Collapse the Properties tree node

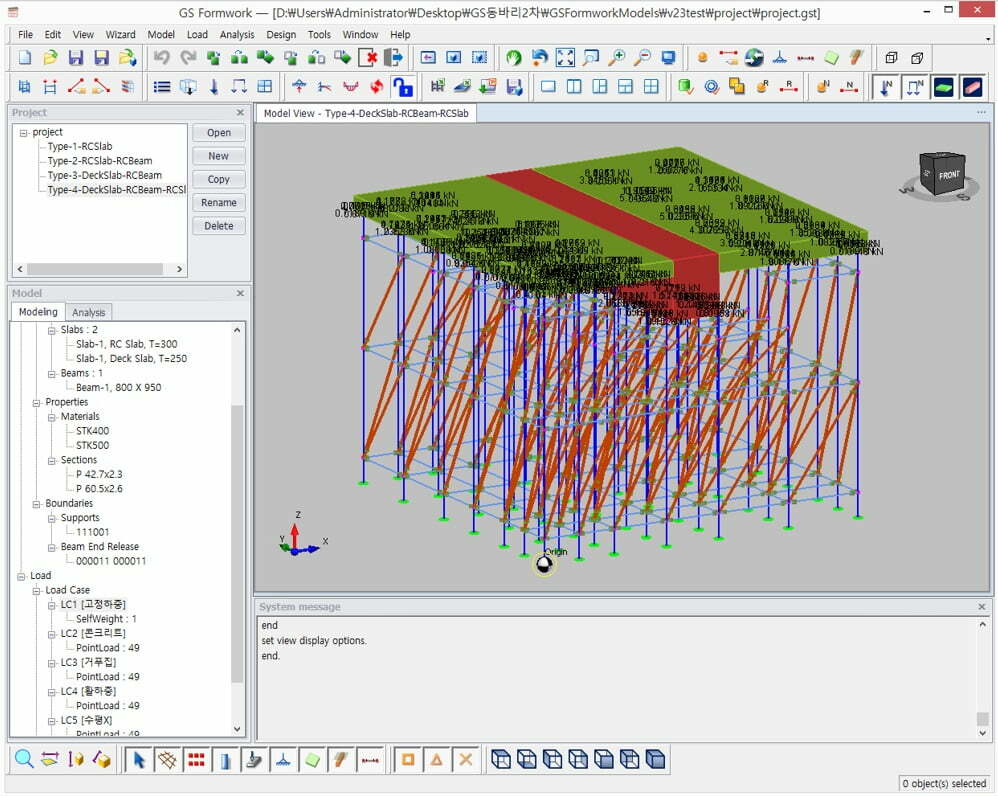[x=37, y=402]
